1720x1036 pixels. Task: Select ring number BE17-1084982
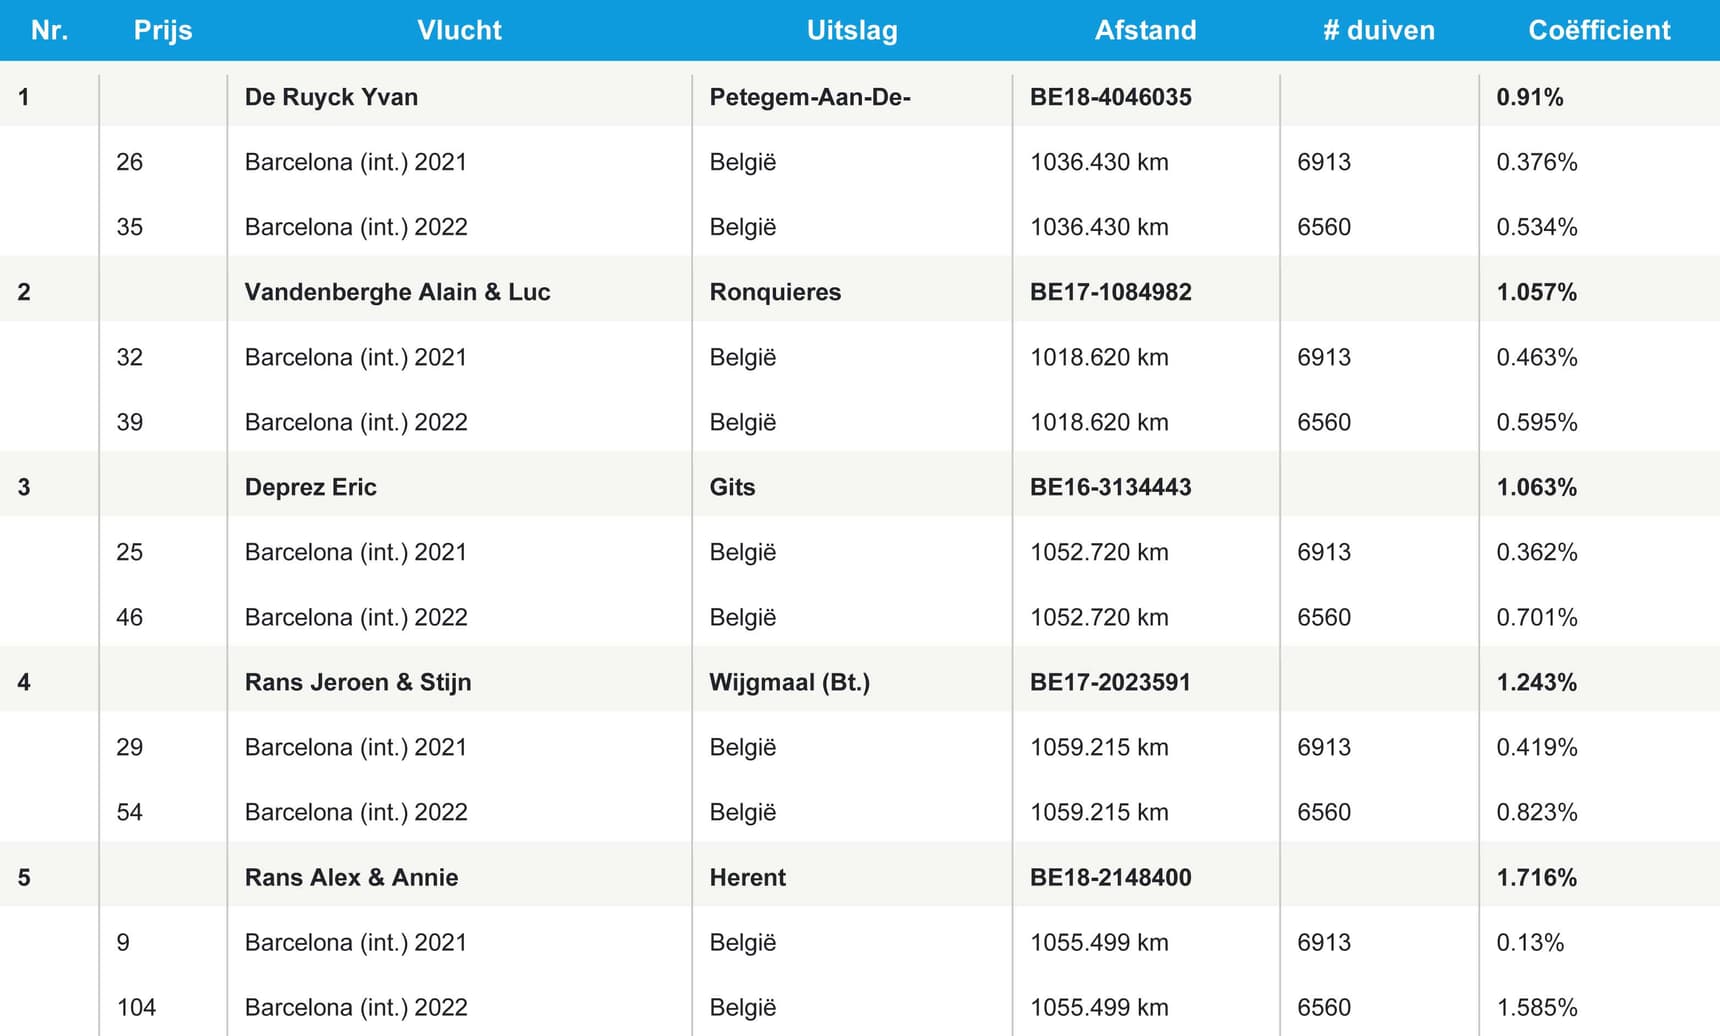click(1110, 292)
